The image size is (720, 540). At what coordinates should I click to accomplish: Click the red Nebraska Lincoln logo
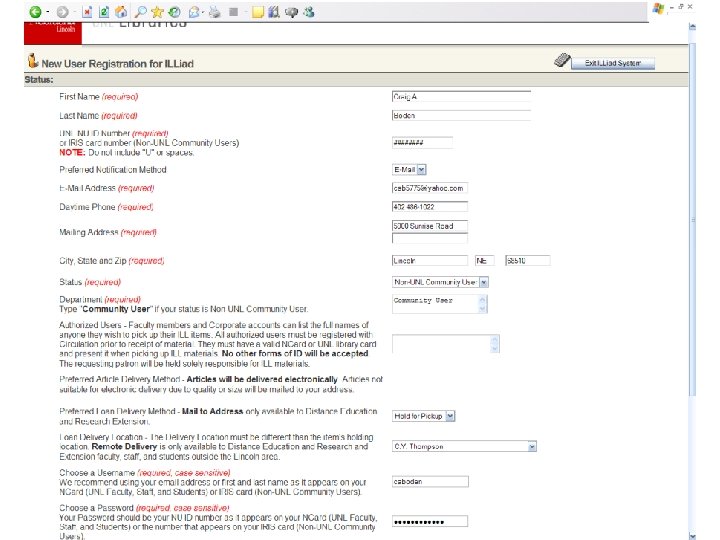point(53,33)
